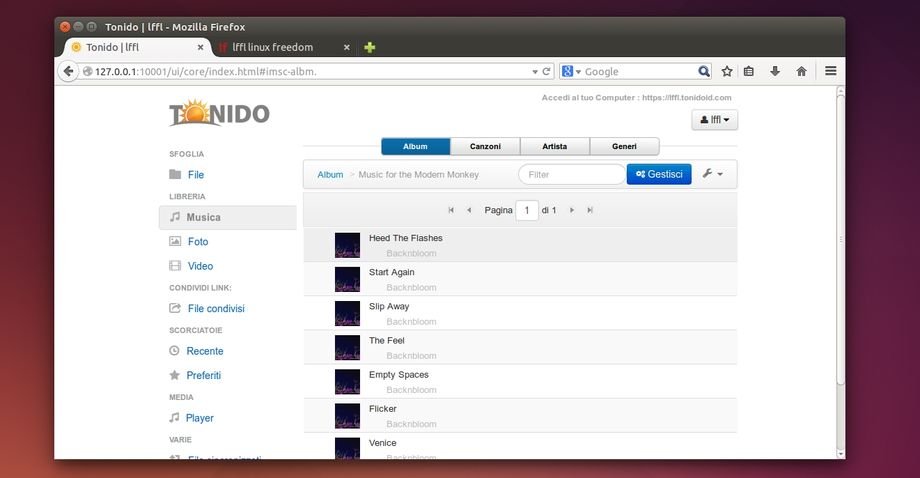This screenshot has height=478, width=920.
Task: Open the wrench settings dropdown
Action: click(713, 174)
